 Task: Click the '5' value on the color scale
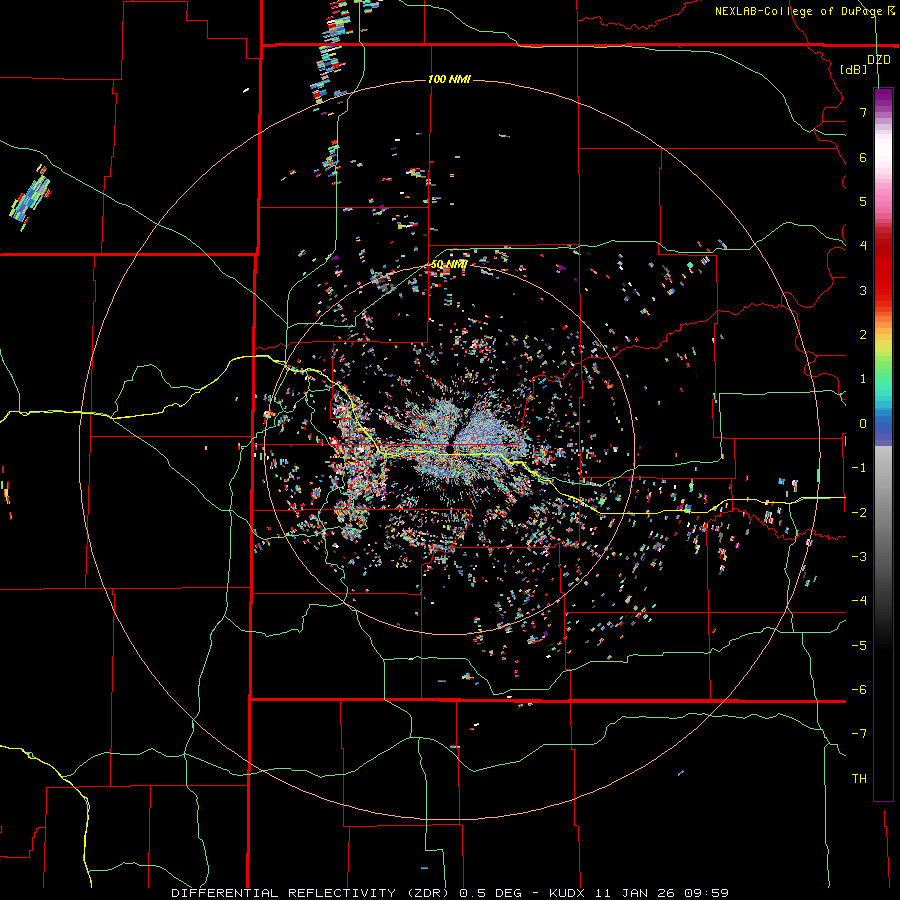tap(863, 201)
